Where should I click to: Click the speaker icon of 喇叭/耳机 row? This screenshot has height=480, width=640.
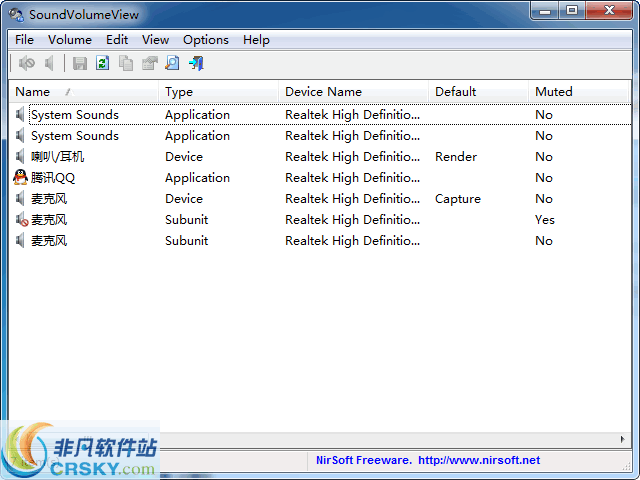click(x=20, y=156)
